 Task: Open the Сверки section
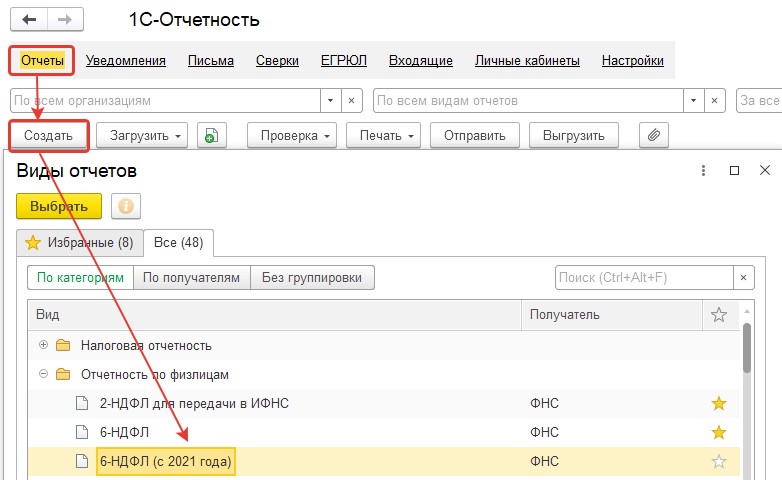pyautogui.click(x=277, y=60)
